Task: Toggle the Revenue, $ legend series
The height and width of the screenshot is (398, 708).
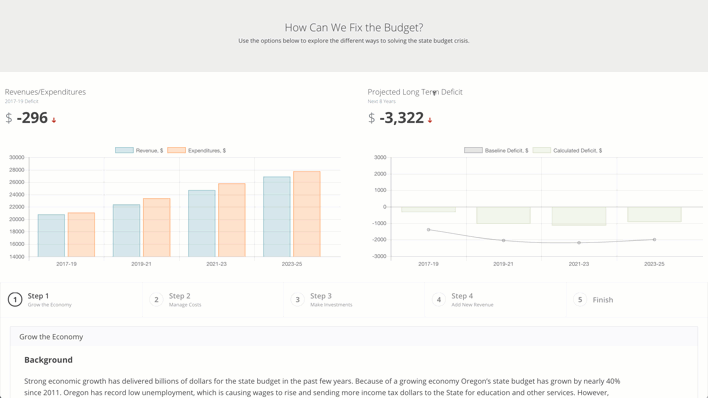Action: click(139, 150)
